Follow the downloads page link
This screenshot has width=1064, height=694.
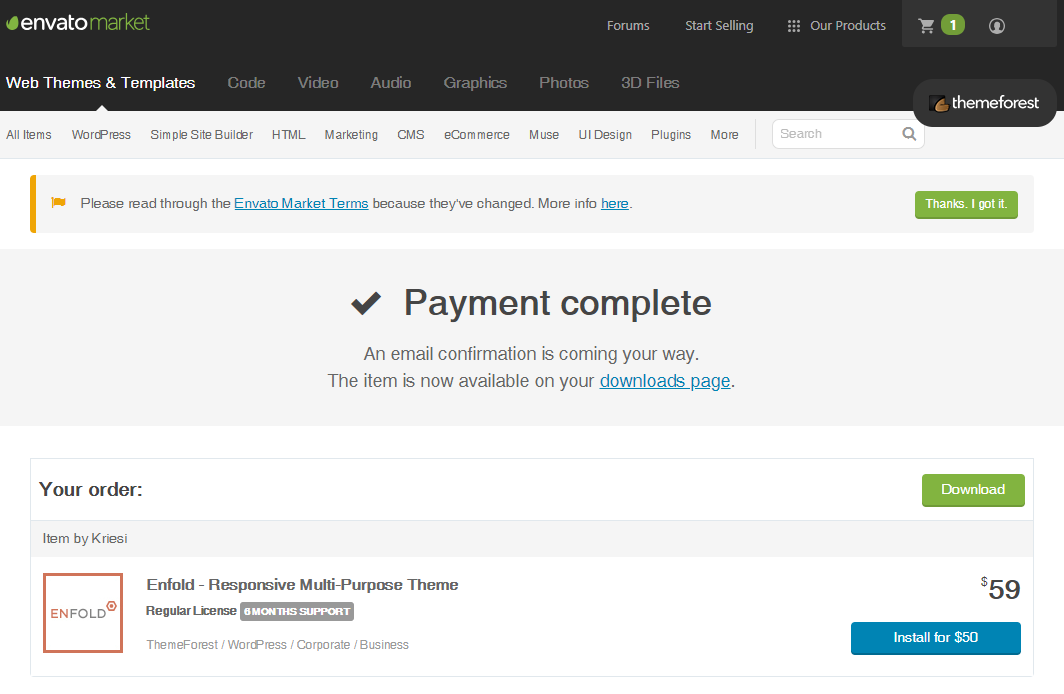664,381
